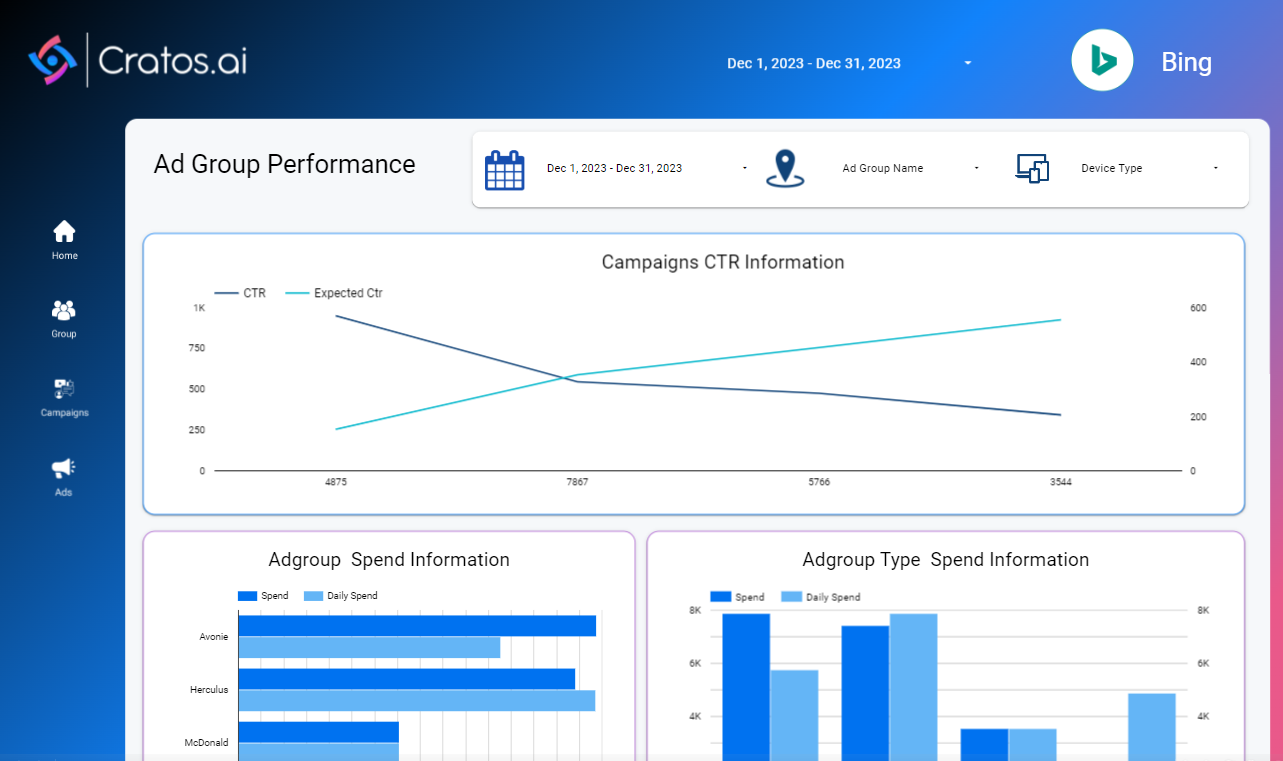Click the Adgroup Type Spend Information title

[946, 560]
